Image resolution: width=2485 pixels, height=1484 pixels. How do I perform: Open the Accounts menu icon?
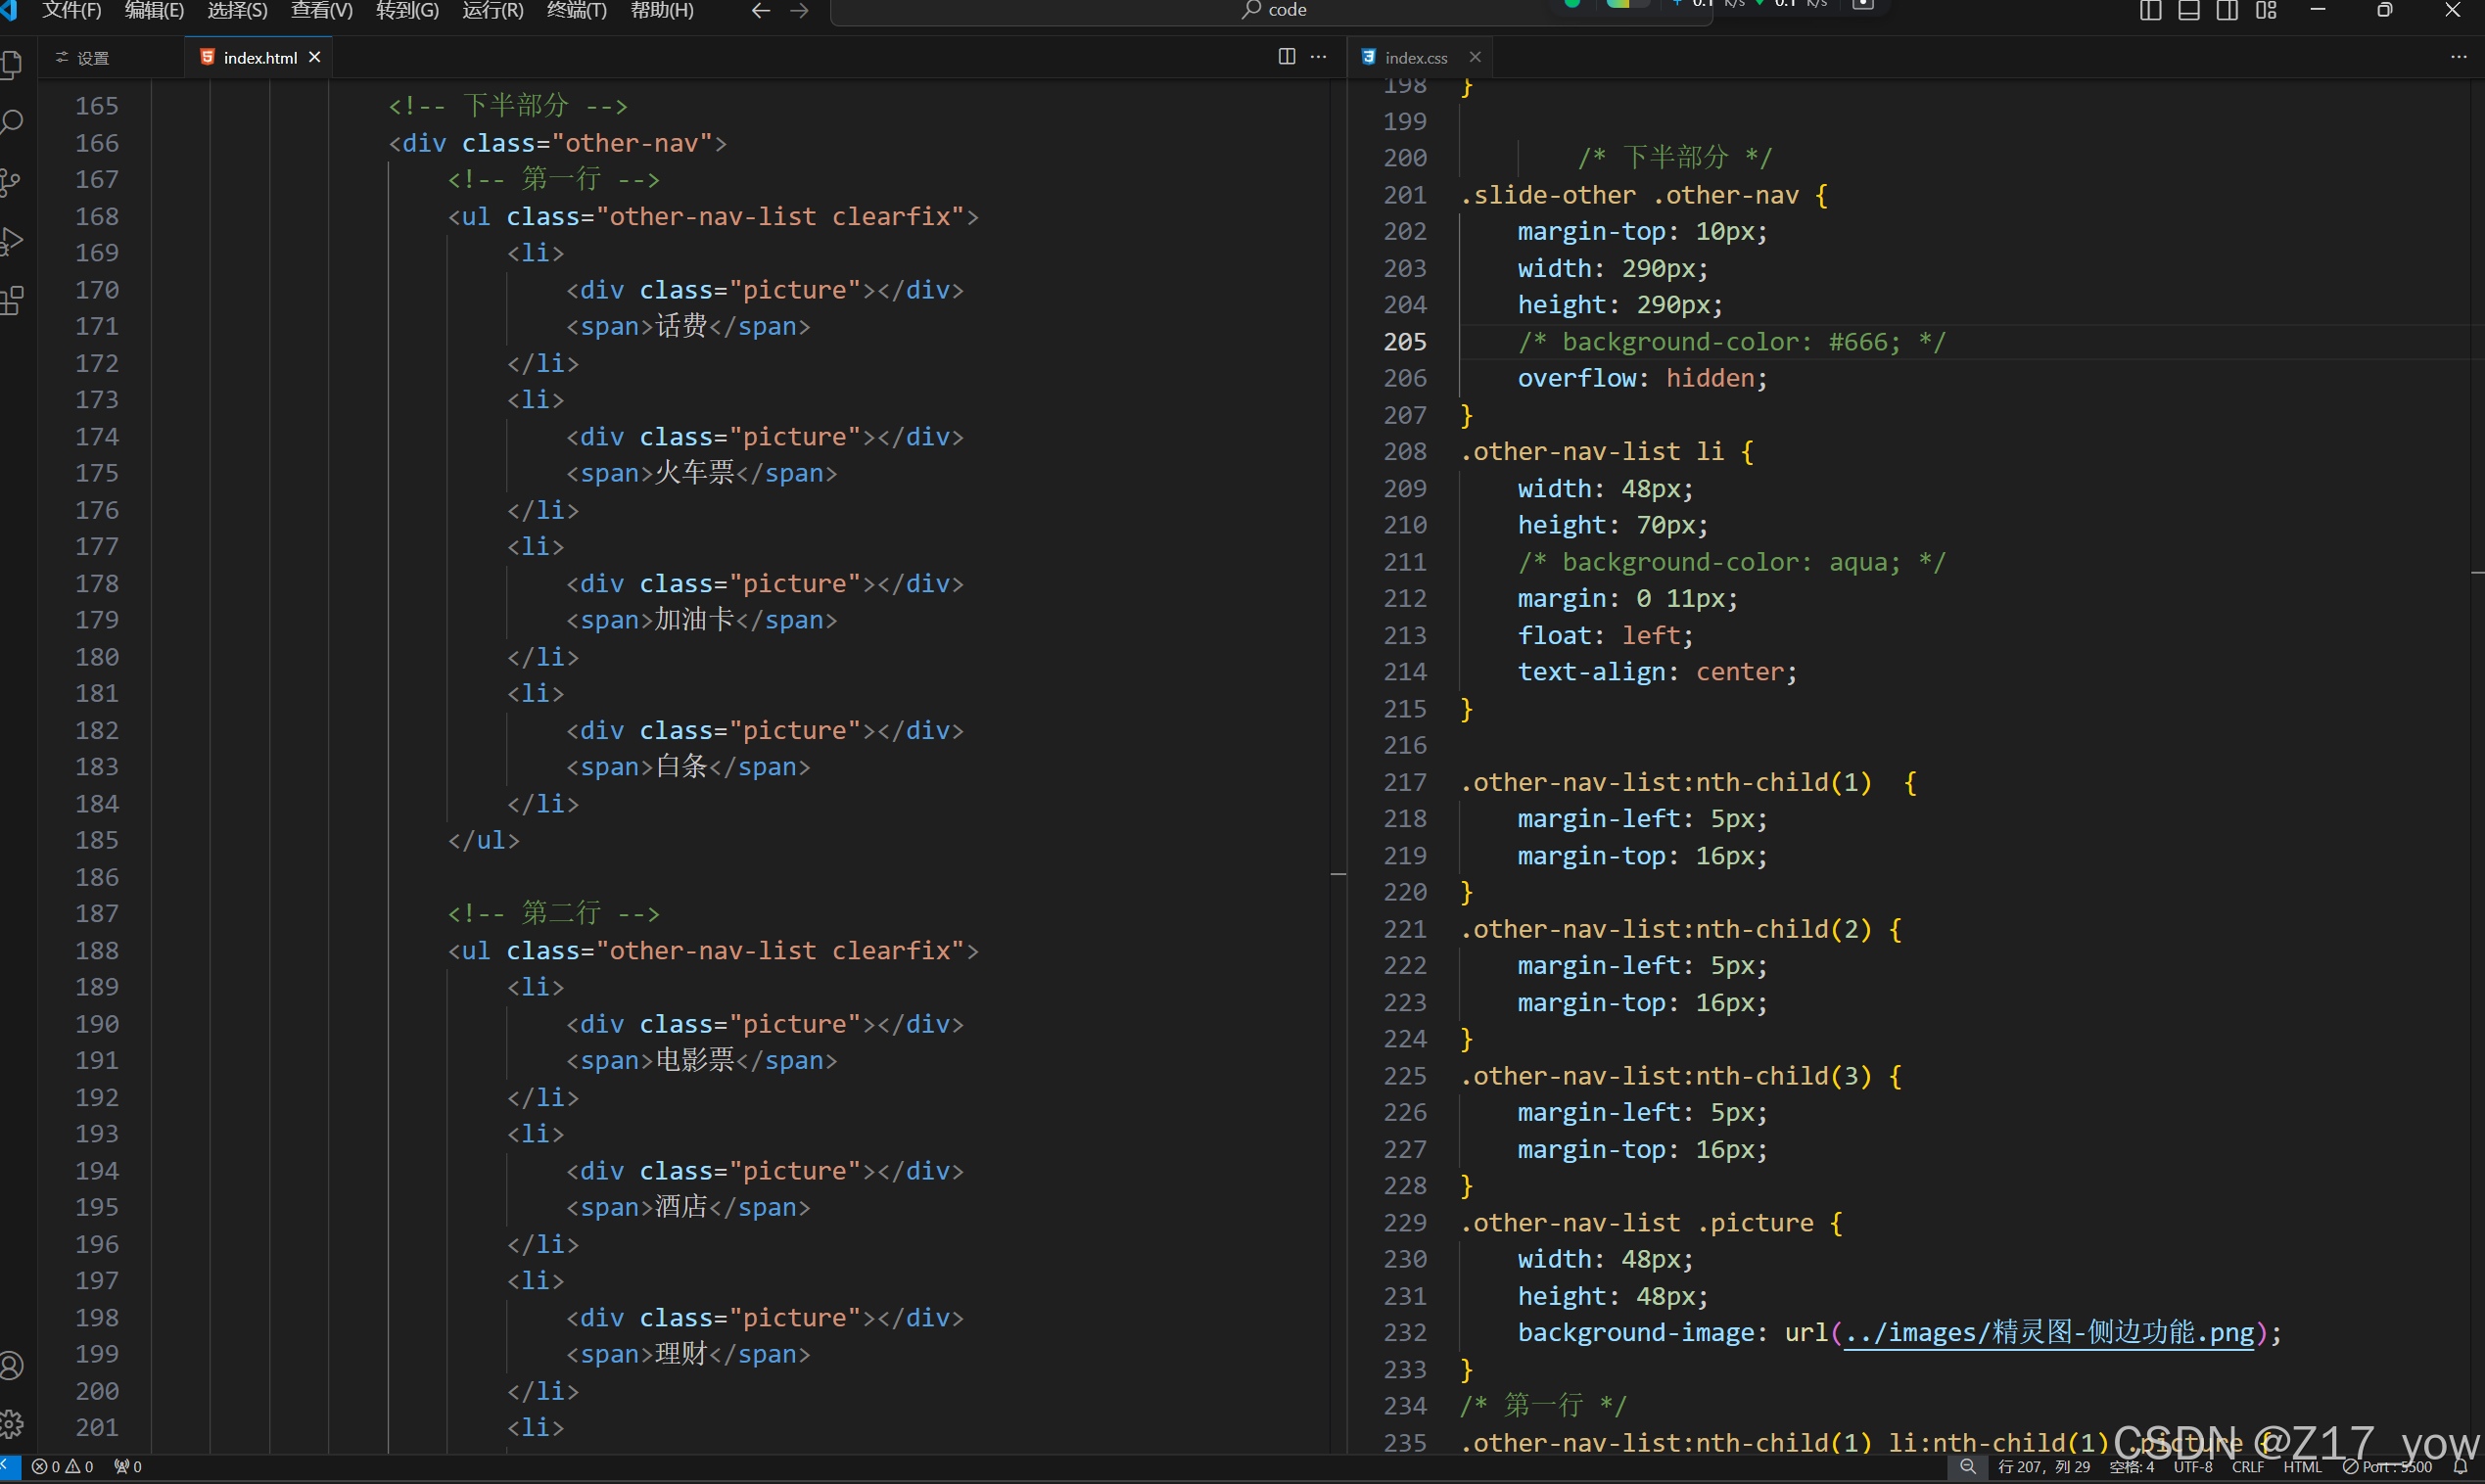pos(12,1366)
